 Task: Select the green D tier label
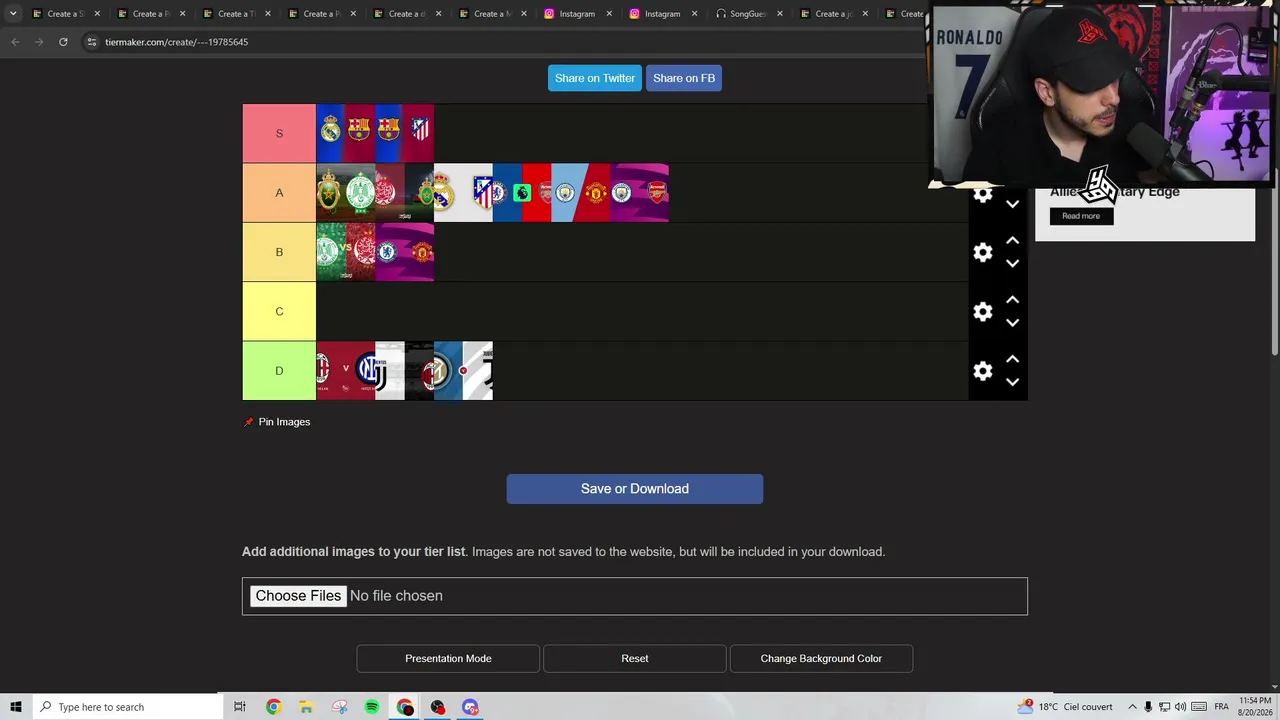(279, 371)
